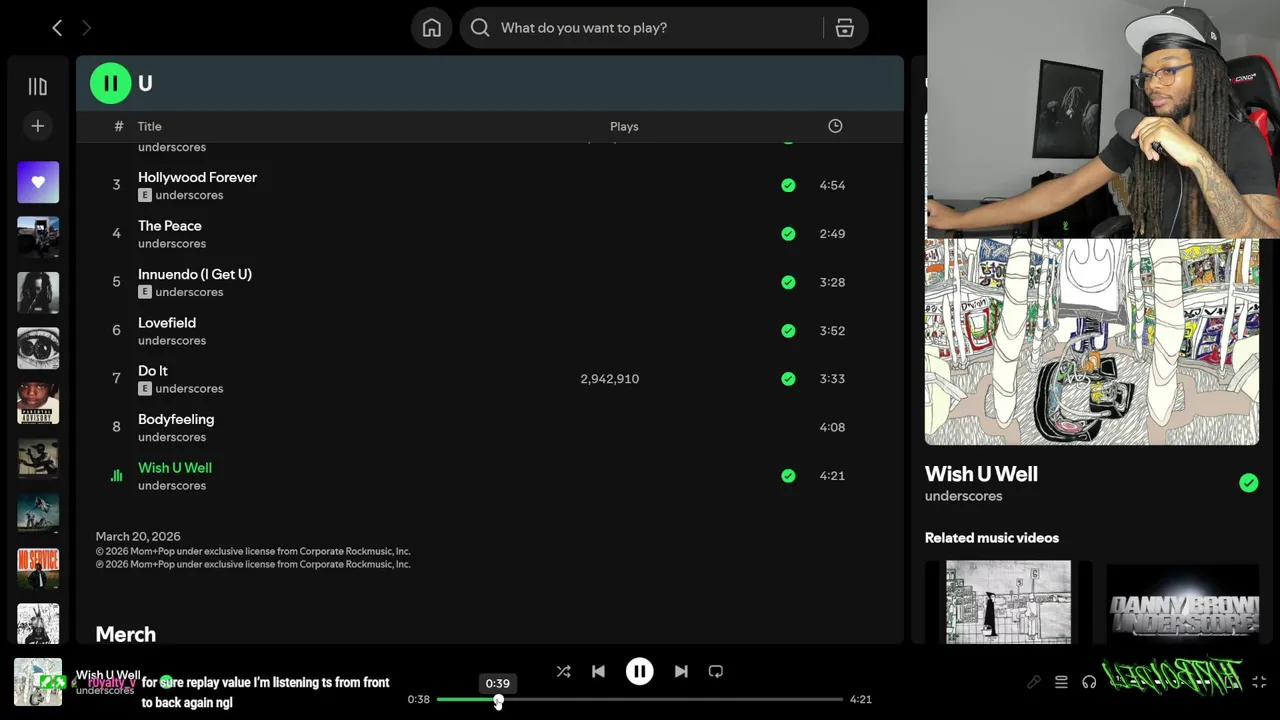This screenshot has height=720, width=1280.
Task: Open the Wish U Well album artwork
Action: (x=1092, y=341)
